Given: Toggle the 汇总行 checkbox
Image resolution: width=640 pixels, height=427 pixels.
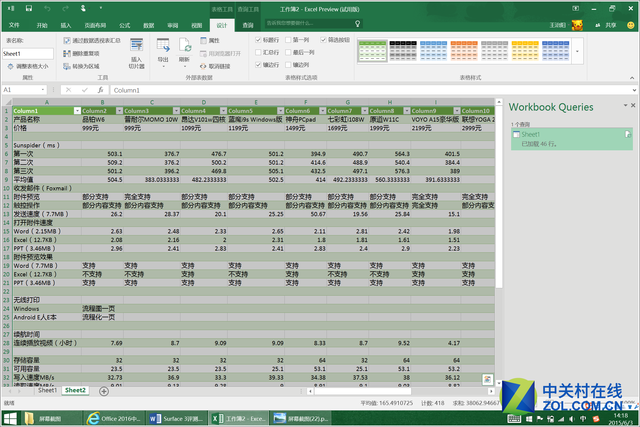Looking at the screenshot, I should point(258,52).
